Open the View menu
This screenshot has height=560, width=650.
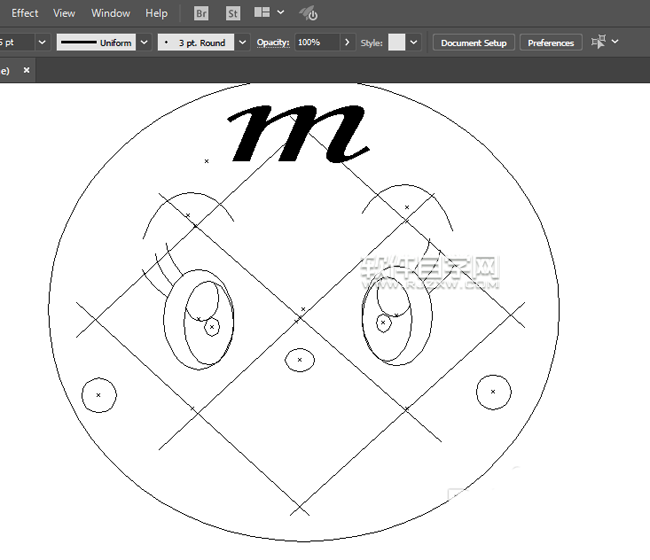click(64, 13)
